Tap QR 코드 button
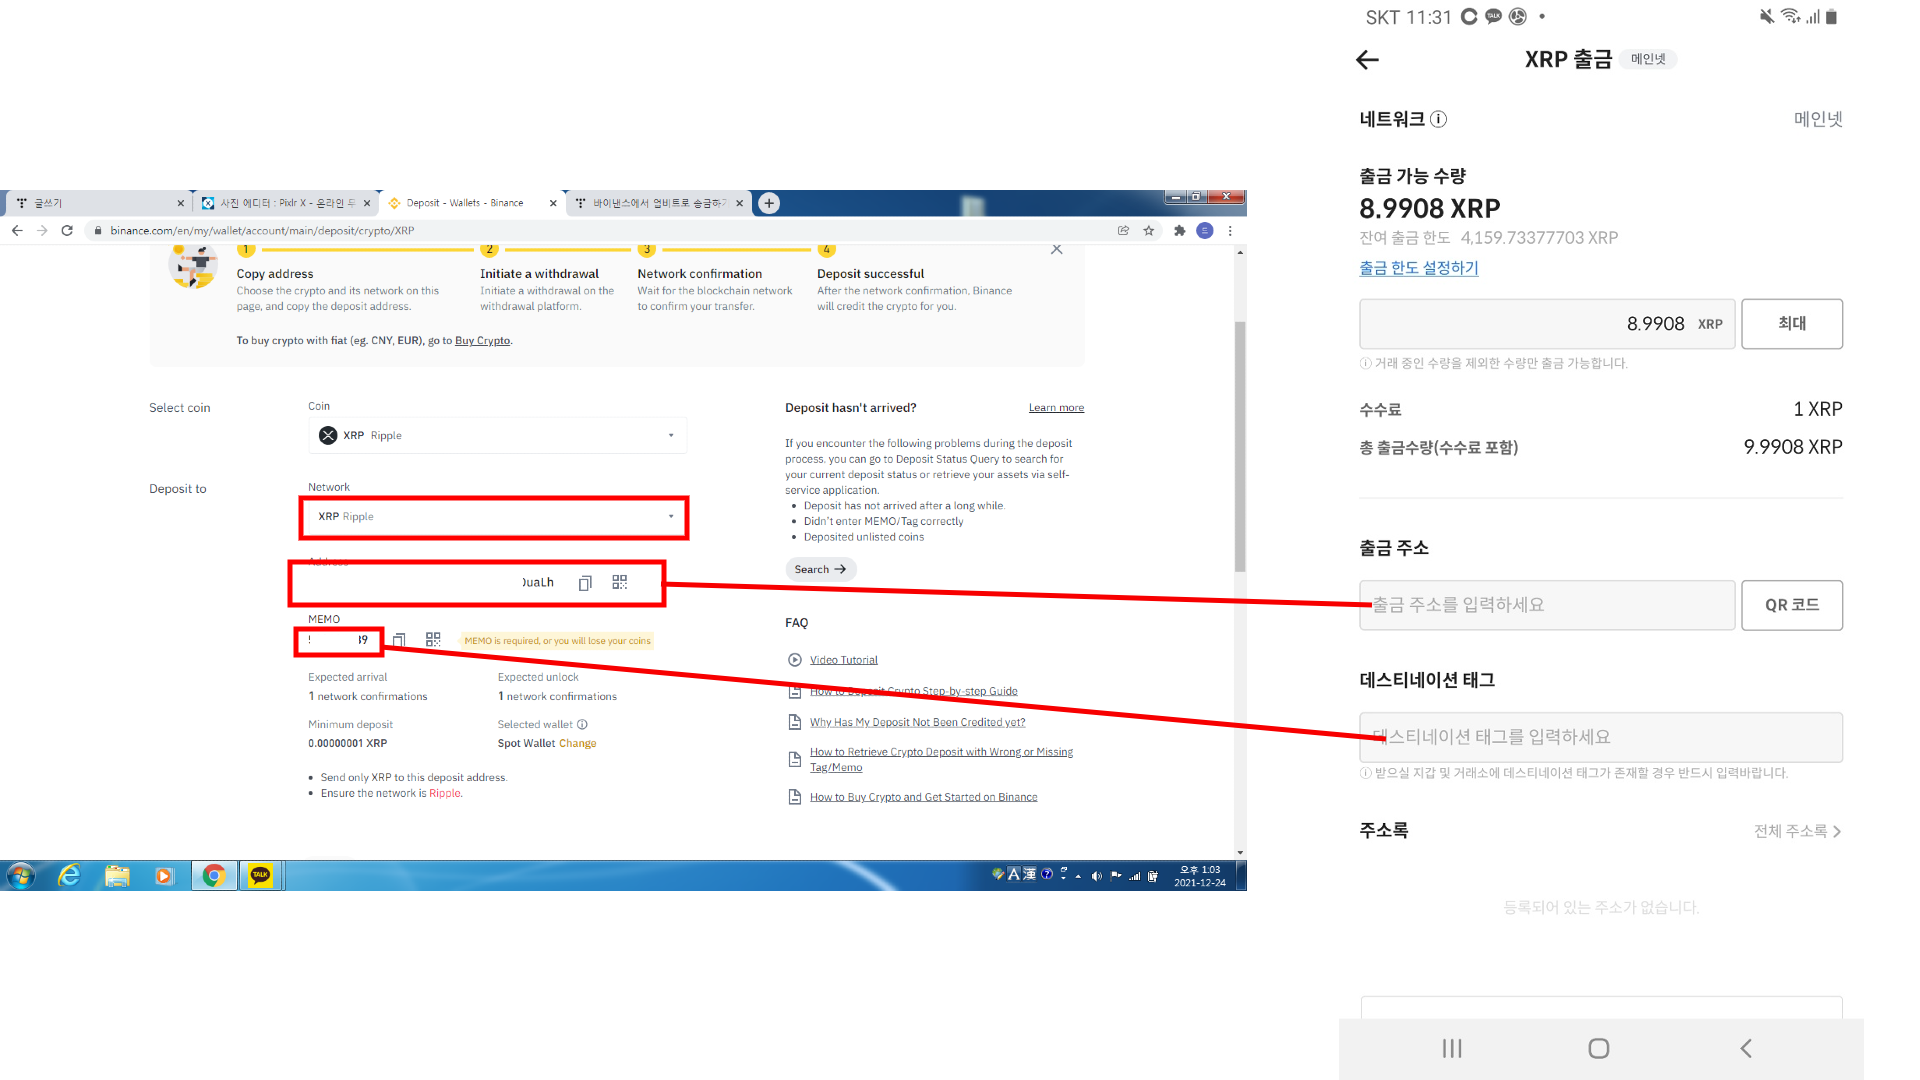 [1792, 605]
